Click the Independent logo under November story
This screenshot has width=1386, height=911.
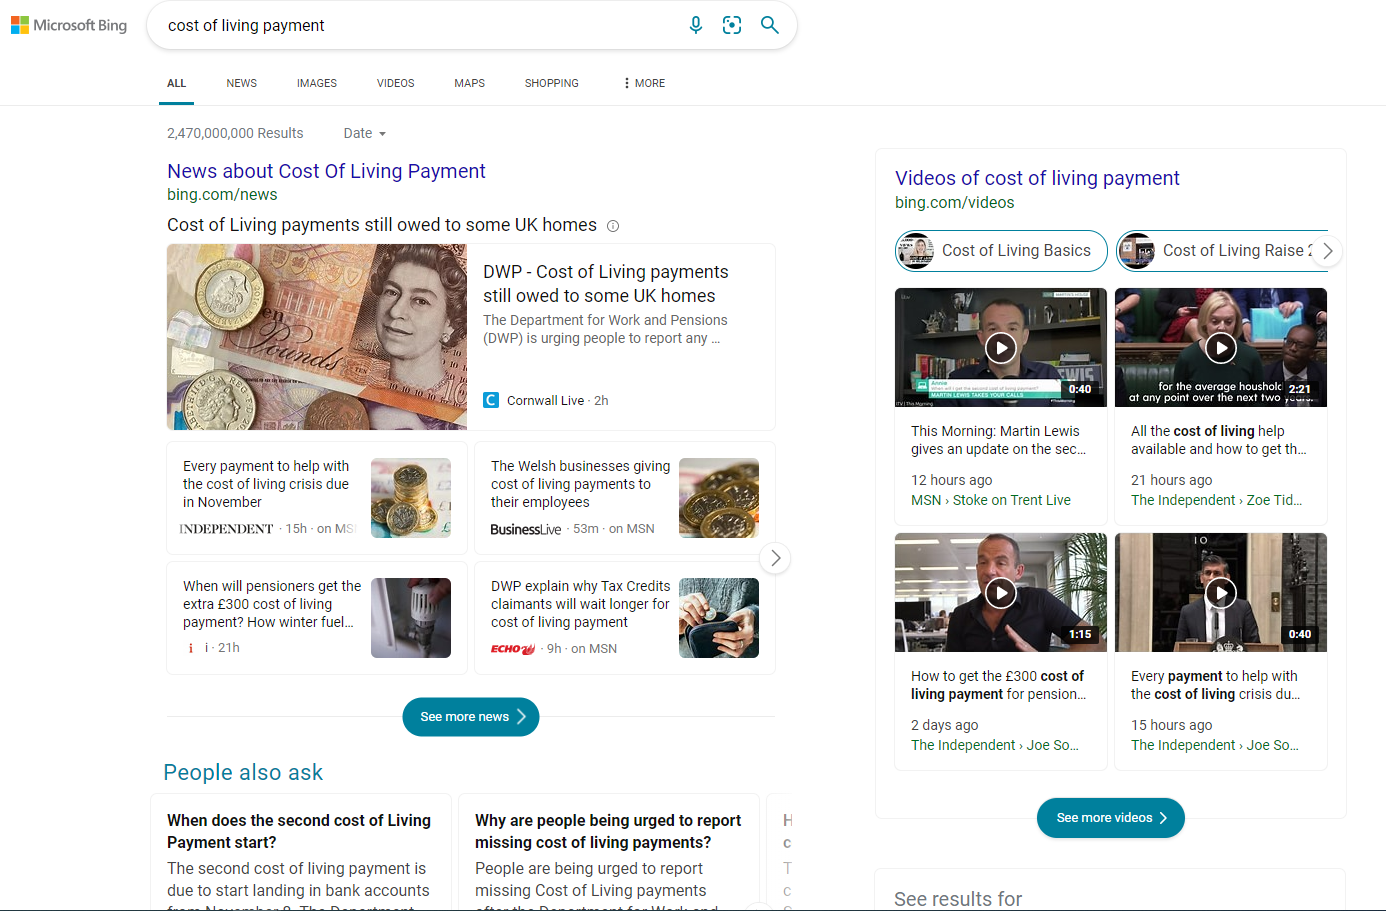(x=226, y=528)
